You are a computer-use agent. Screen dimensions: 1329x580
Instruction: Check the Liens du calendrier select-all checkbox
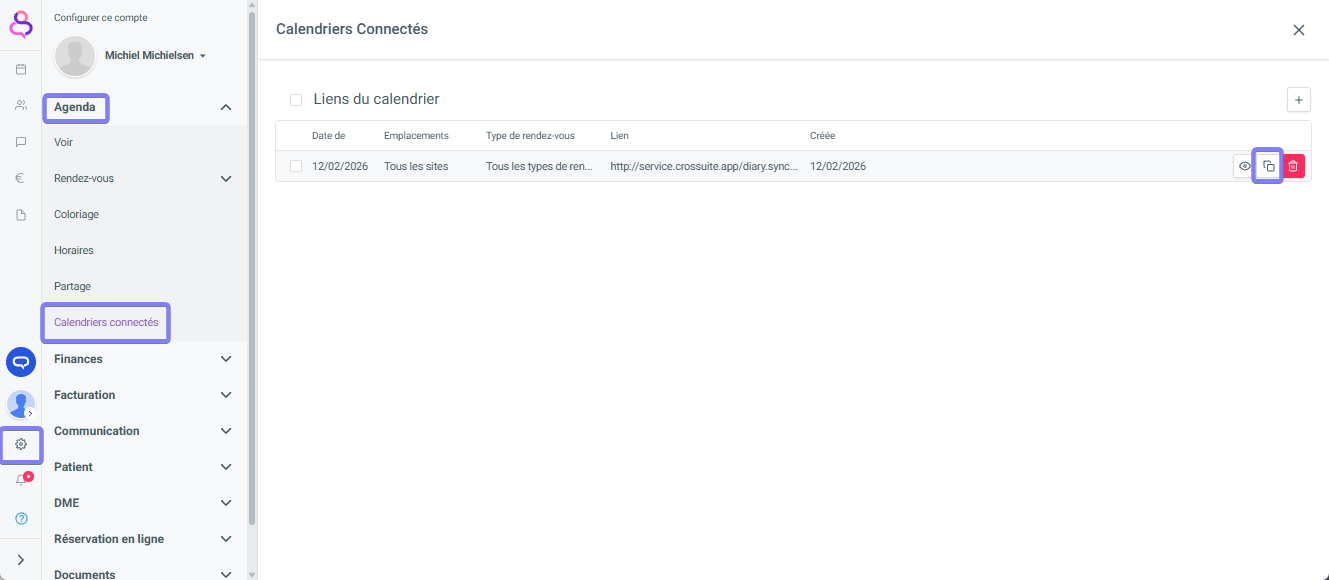pos(296,100)
